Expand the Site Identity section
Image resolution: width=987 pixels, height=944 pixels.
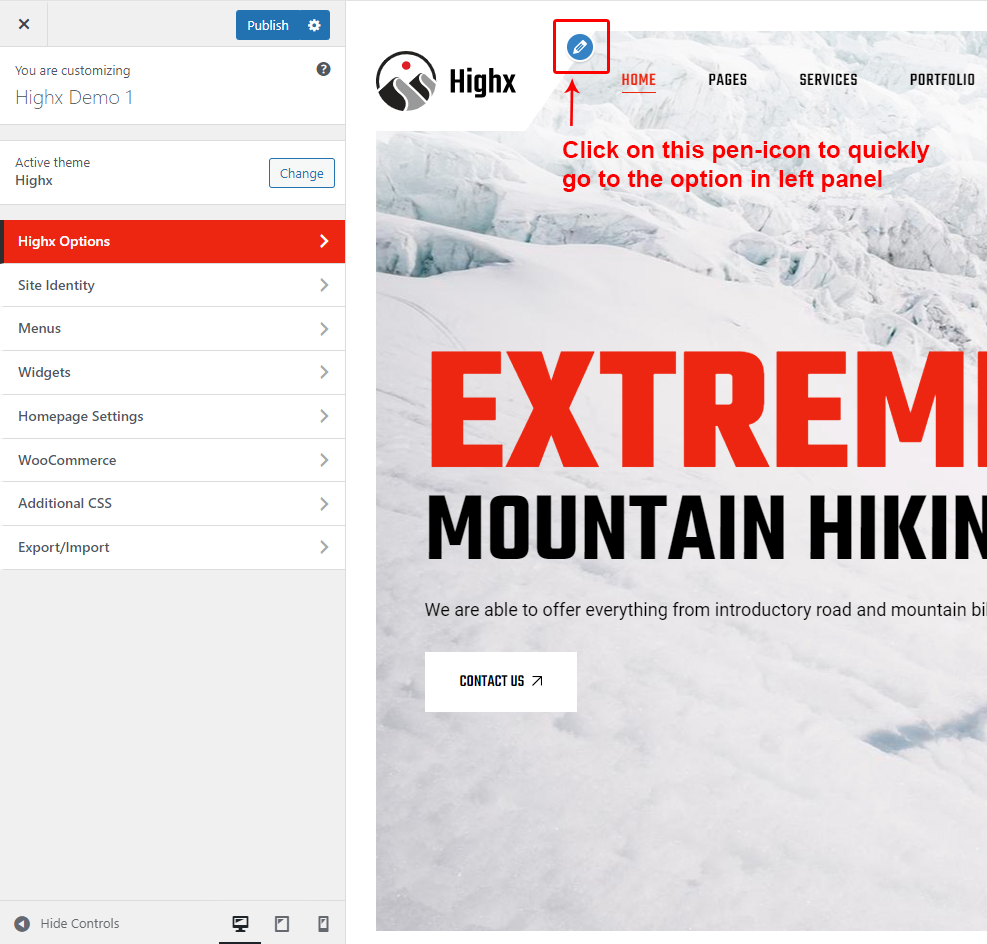click(x=173, y=285)
